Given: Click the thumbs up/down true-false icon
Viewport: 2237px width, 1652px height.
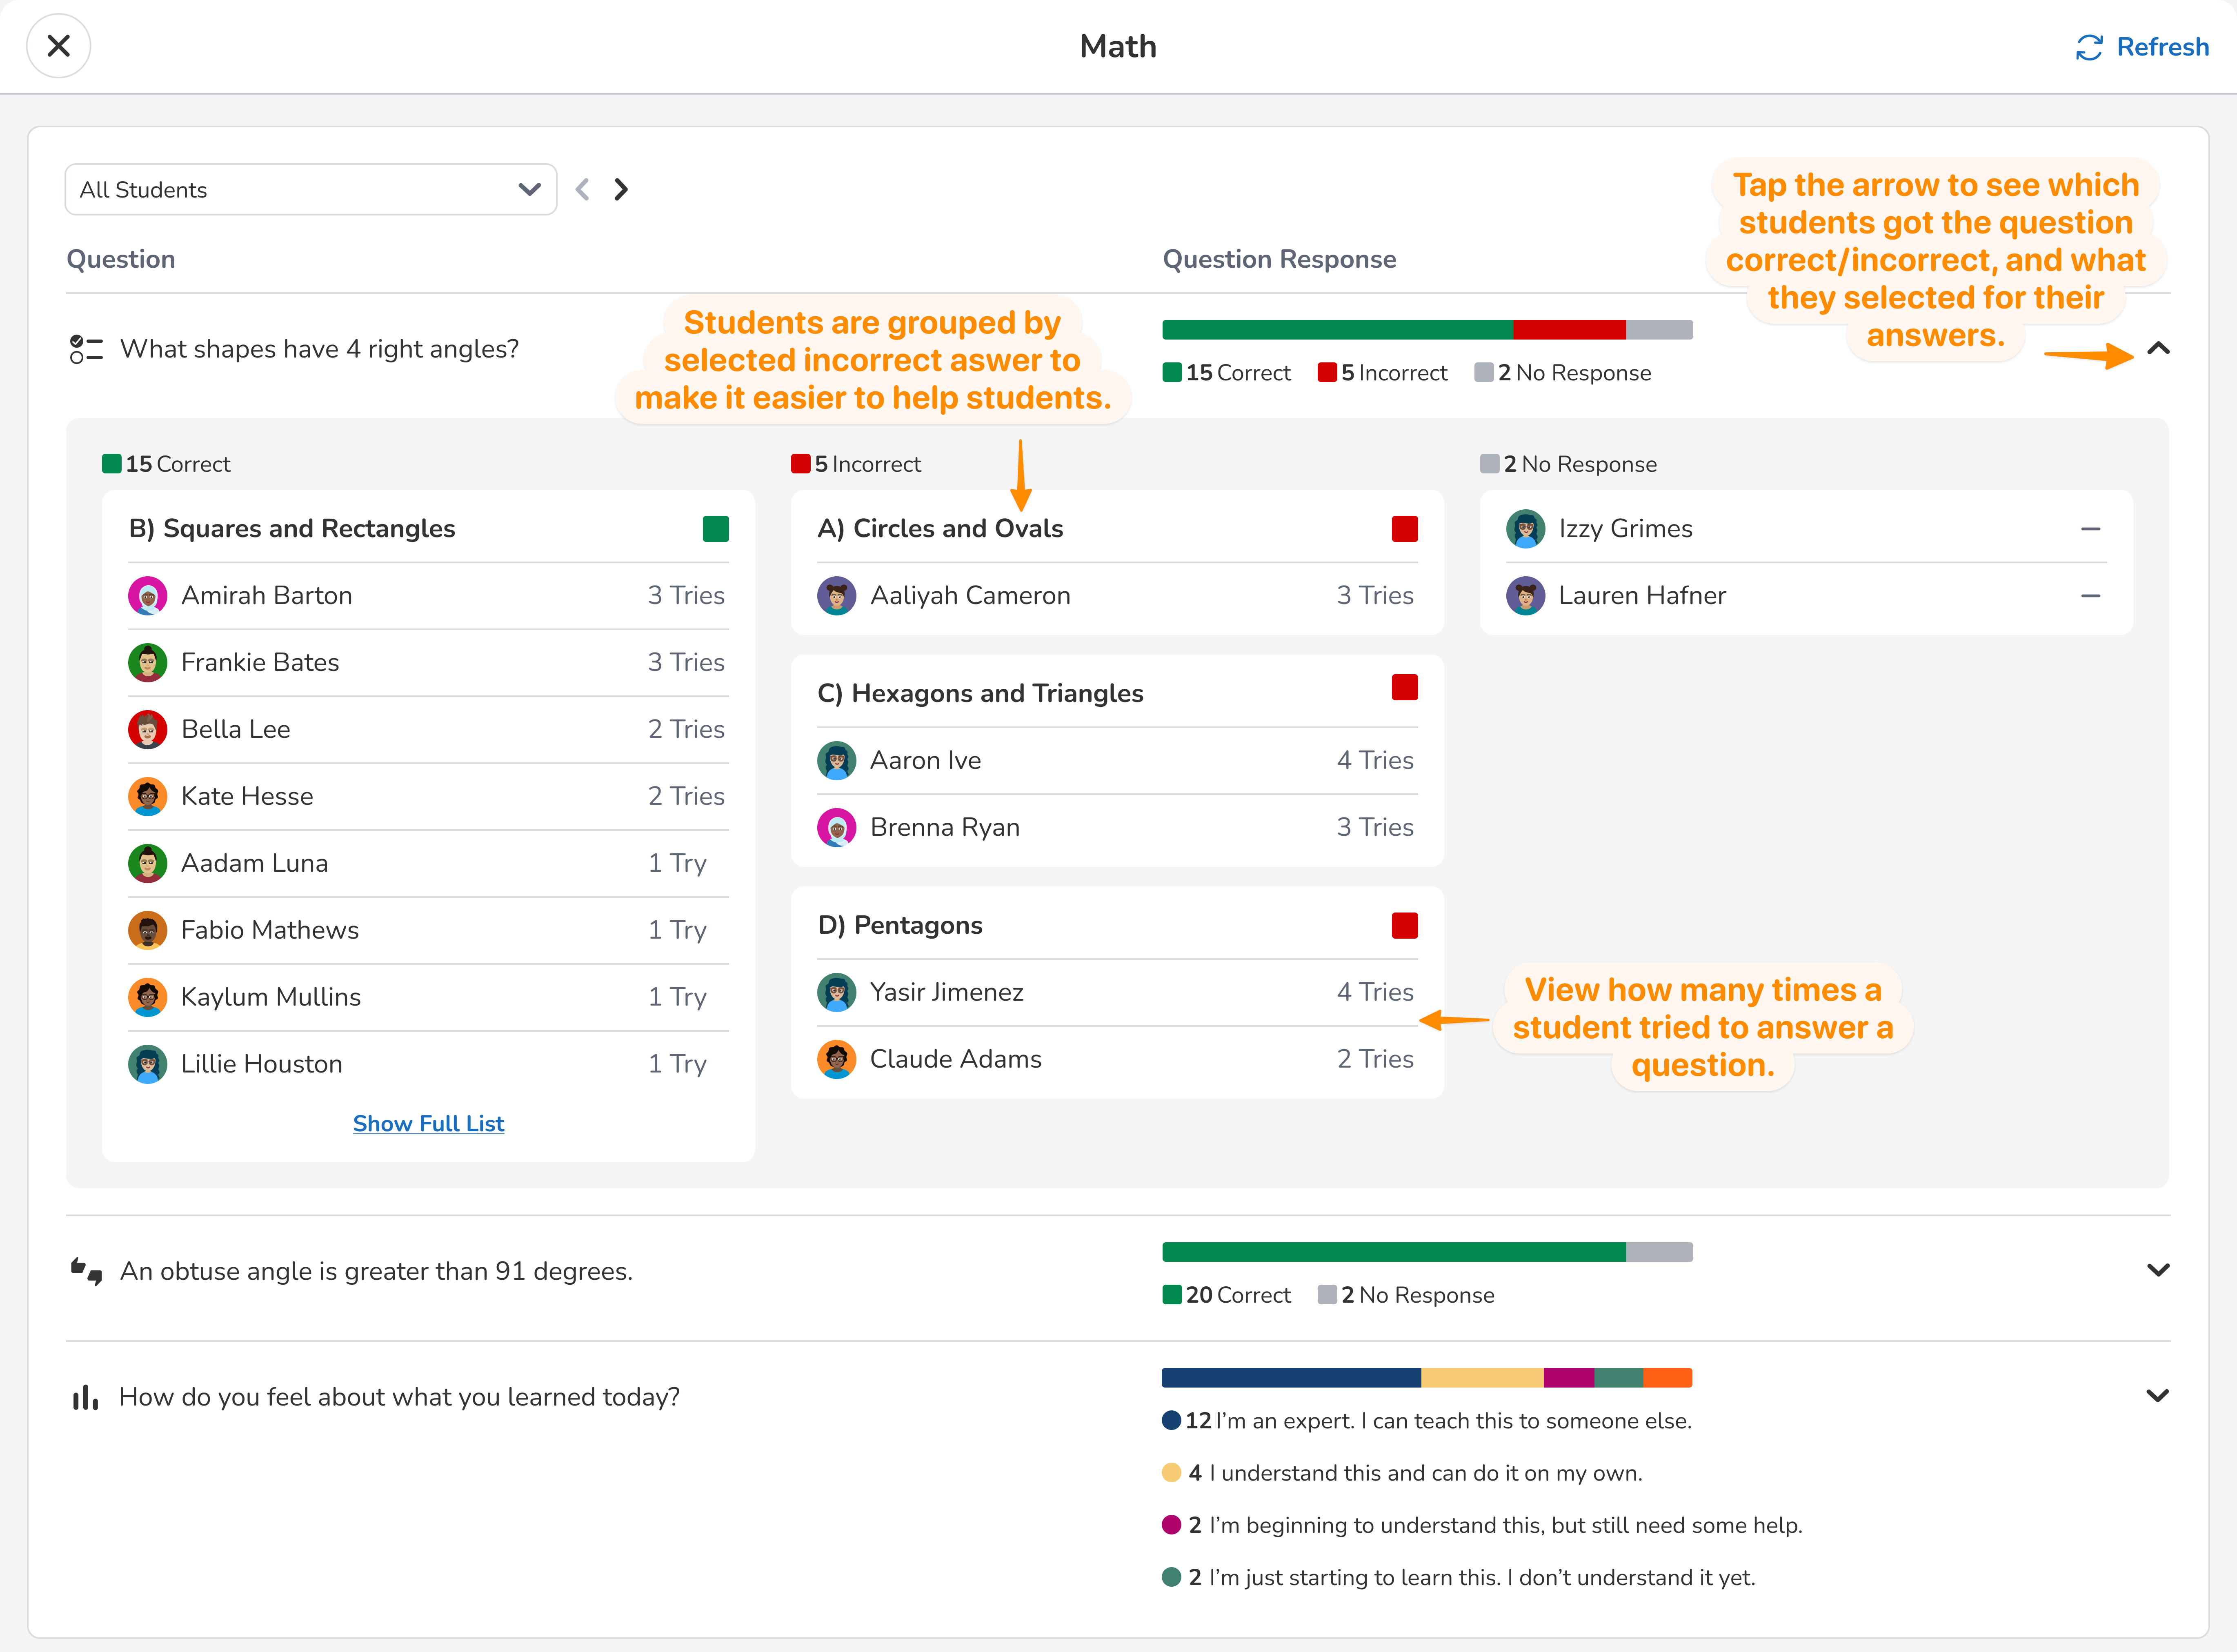Looking at the screenshot, I should click(86, 1271).
